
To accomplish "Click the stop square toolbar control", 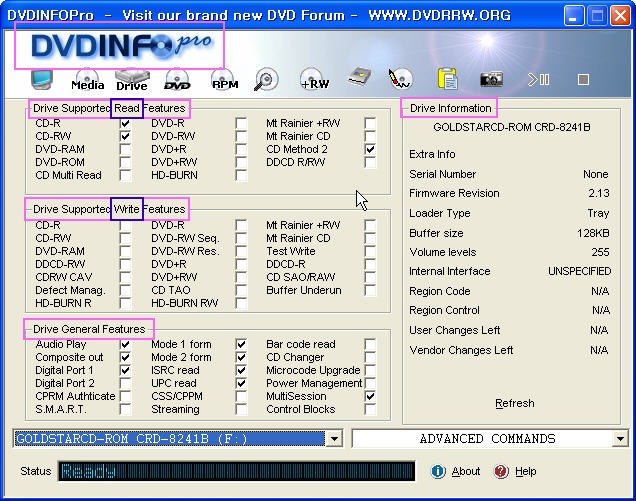I will click(x=583, y=80).
